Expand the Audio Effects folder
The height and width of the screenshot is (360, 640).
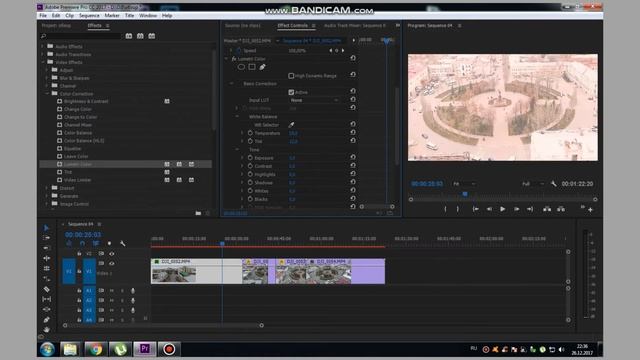(42, 46)
